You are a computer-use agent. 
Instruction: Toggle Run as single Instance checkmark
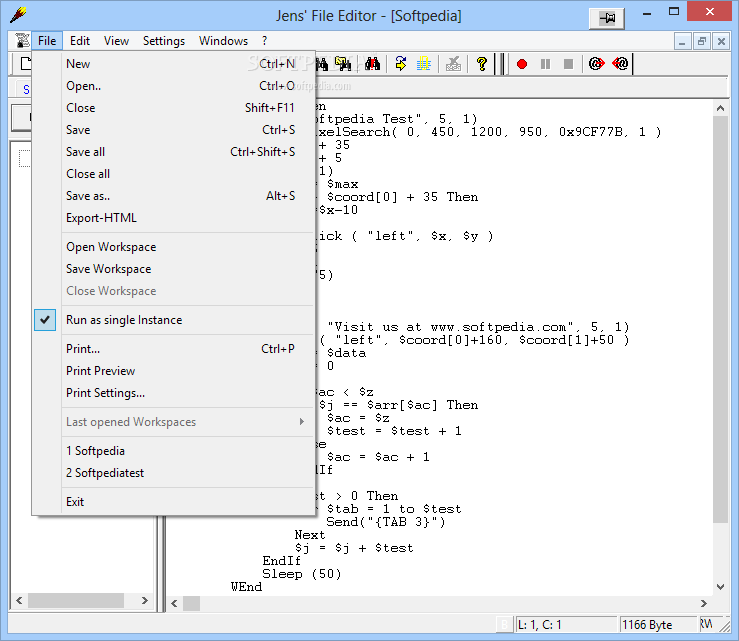[45, 320]
